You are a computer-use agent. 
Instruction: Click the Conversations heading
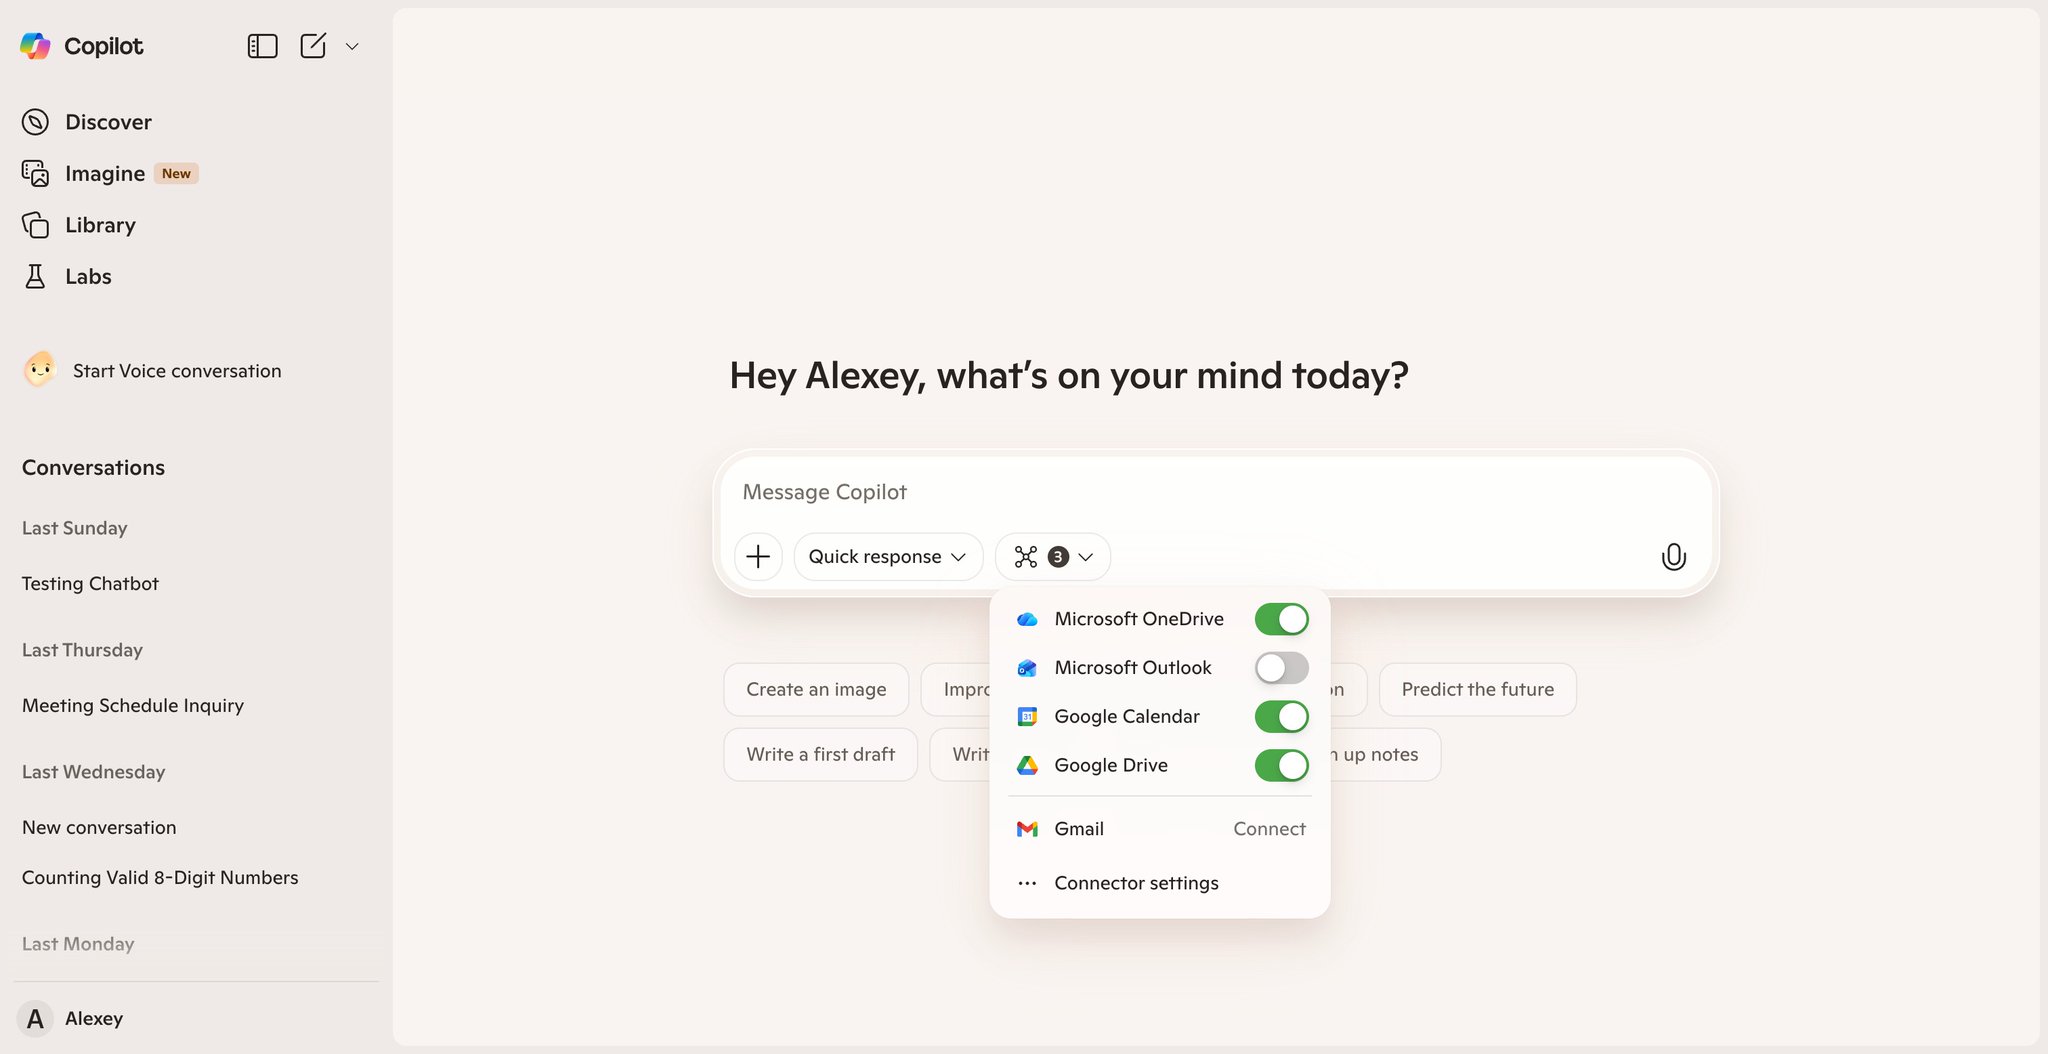[93, 468]
